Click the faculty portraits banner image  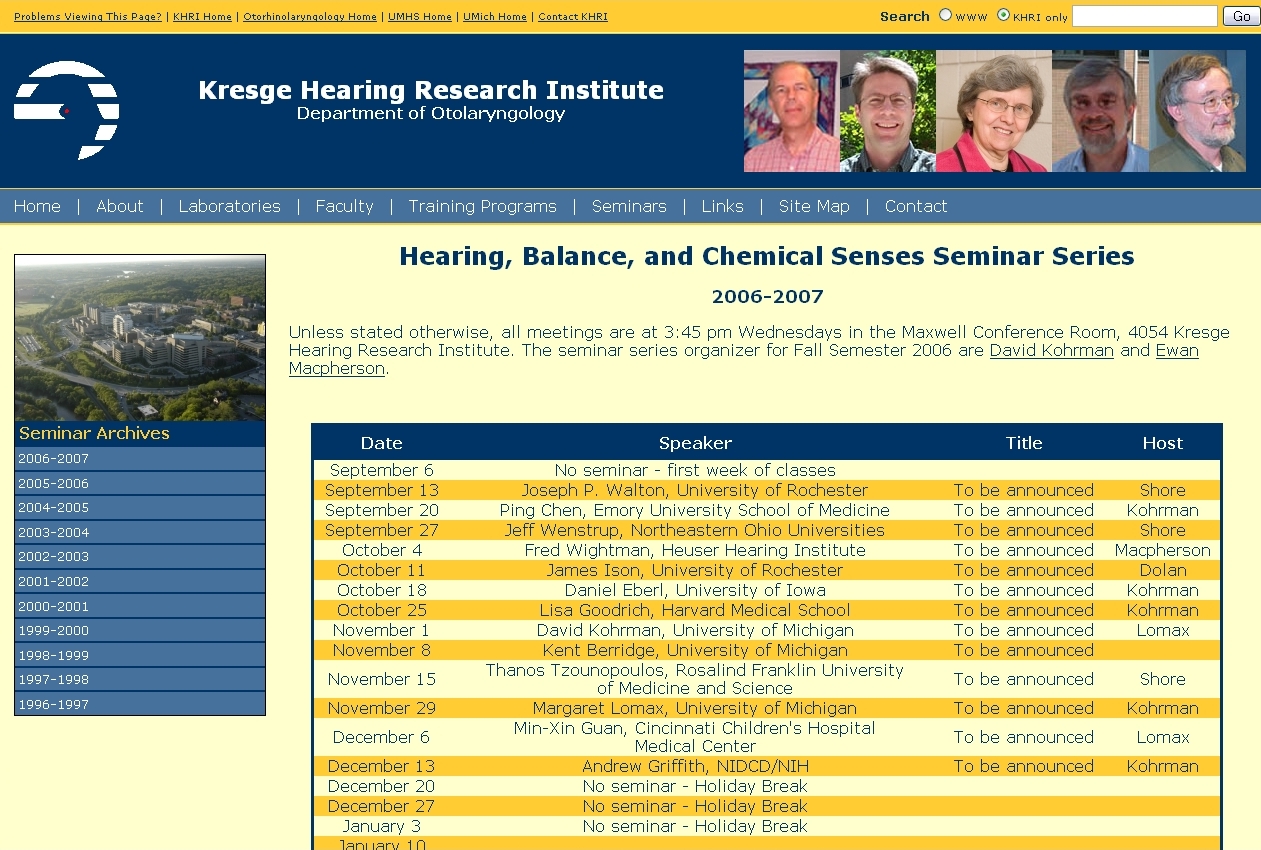[995, 111]
